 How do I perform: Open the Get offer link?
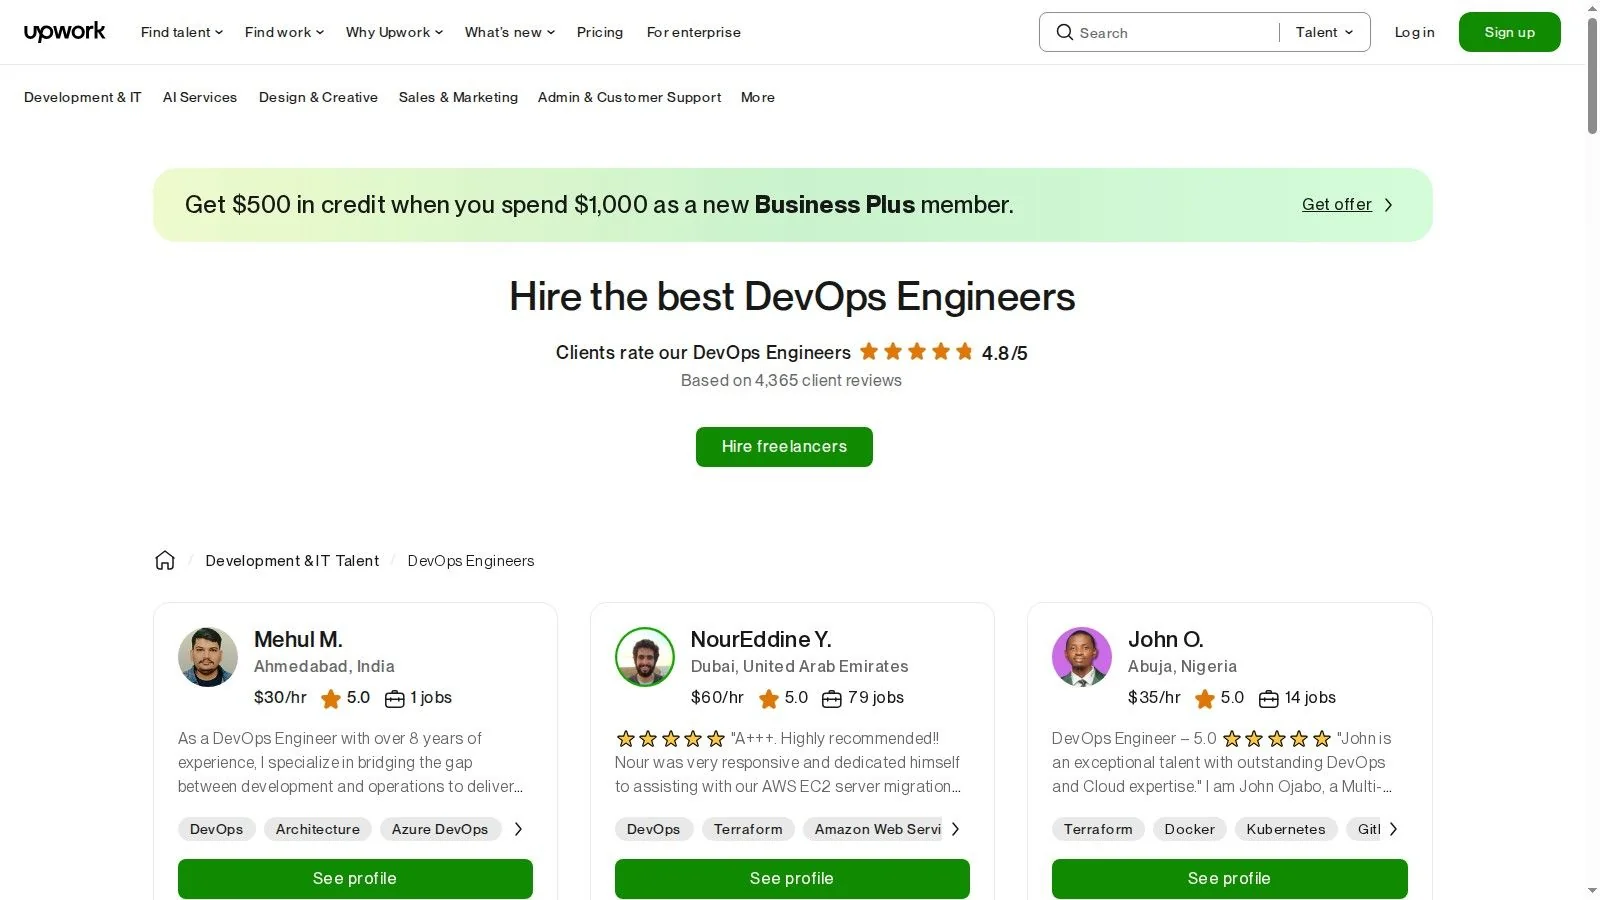click(1337, 204)
